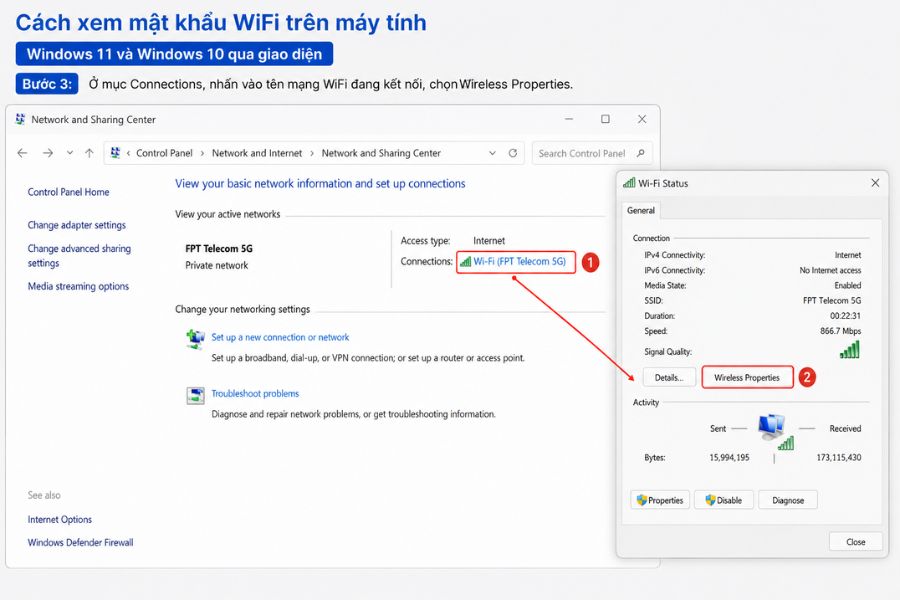Click the Wi-Fi (FPT Telecom 5G) connection link

coord(519,261)
